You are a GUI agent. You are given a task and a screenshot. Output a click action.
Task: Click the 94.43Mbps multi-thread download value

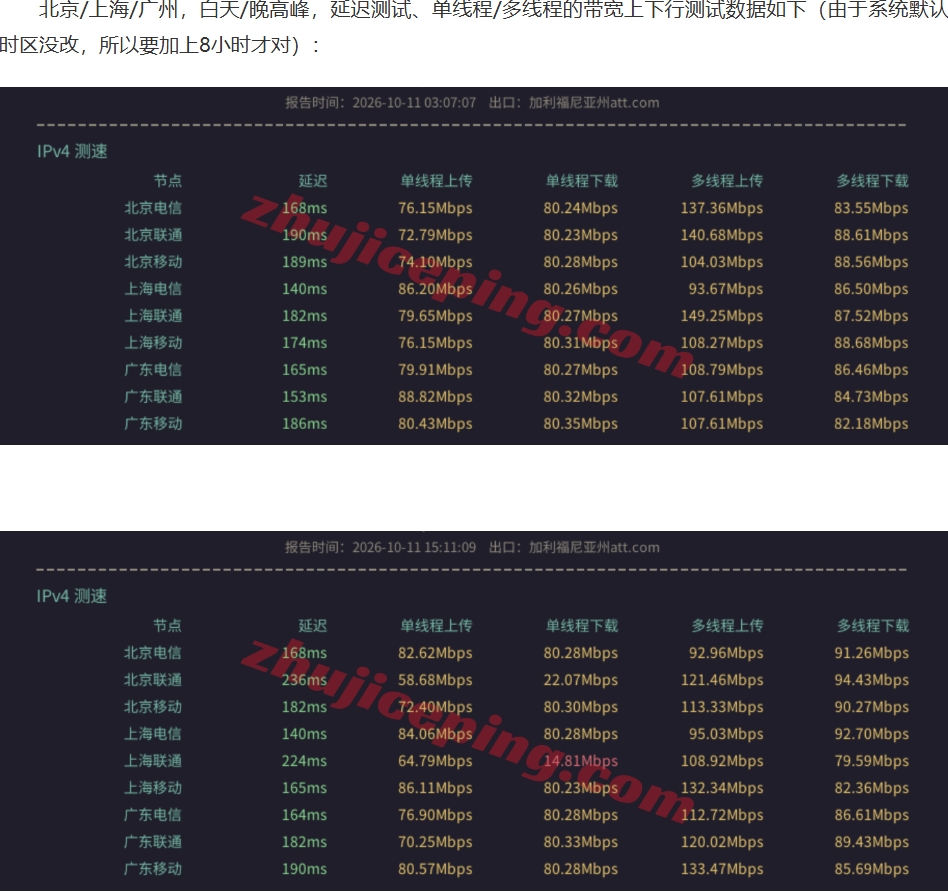[x=872, y=680]
